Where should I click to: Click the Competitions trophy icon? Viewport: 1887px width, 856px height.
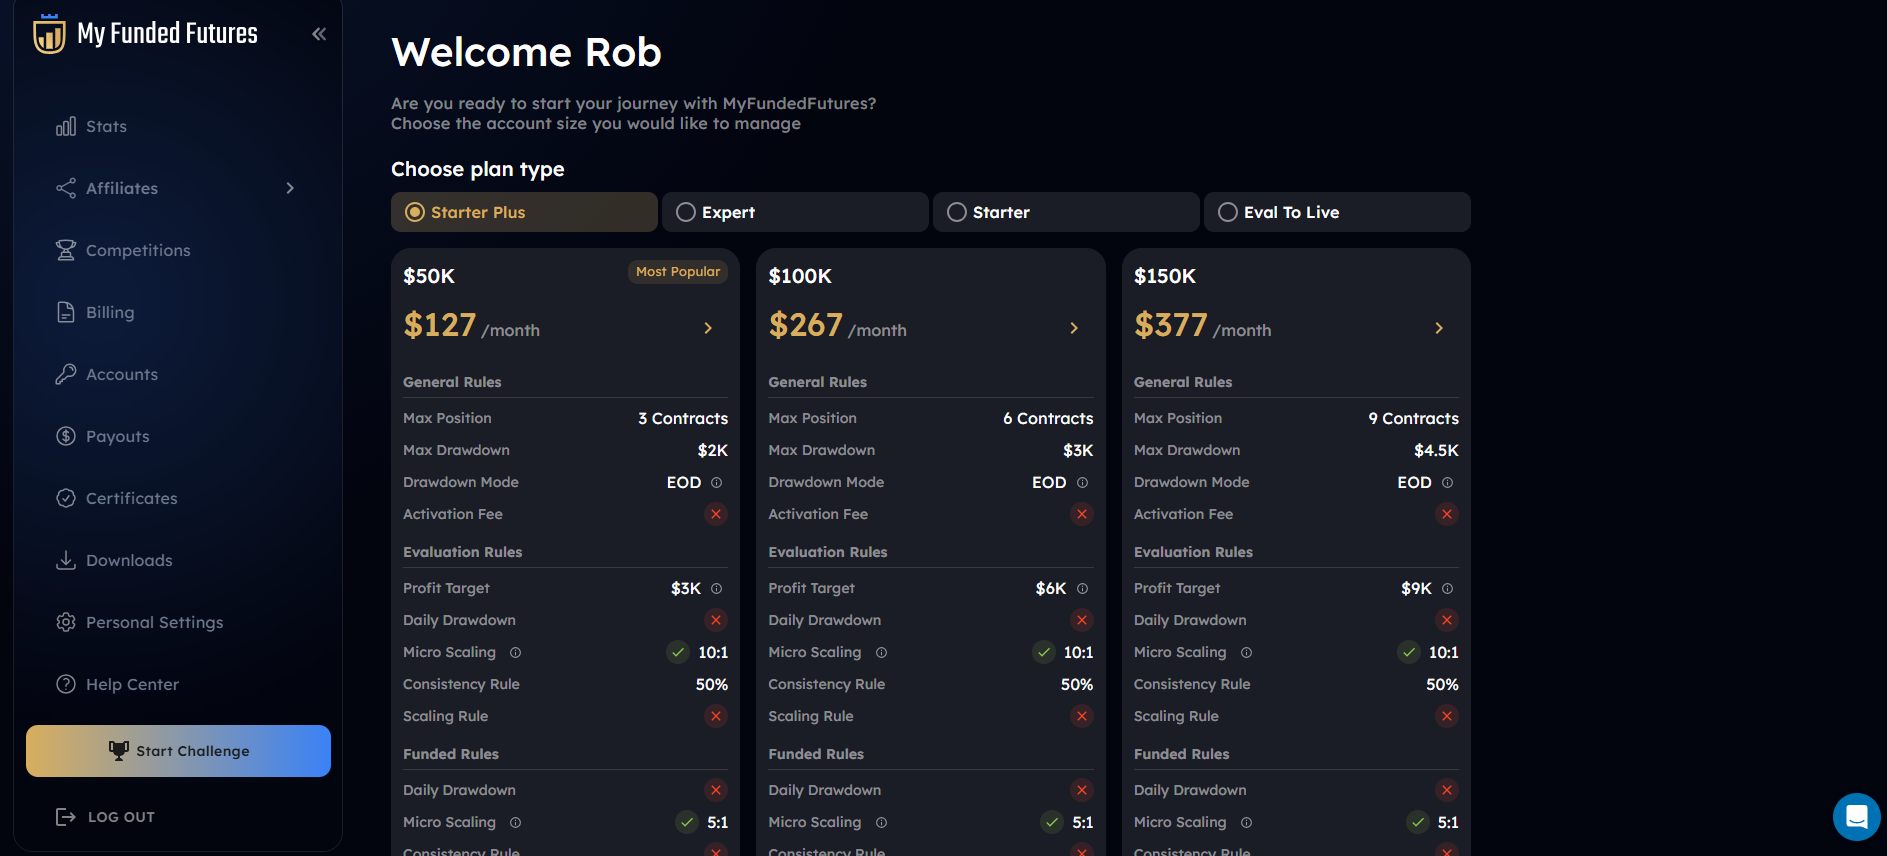click(66, 250)
